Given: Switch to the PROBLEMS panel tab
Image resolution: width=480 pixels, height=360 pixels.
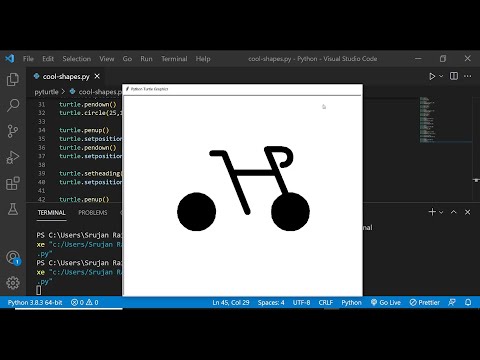Looking at the screenshot, I should point(93,213).
